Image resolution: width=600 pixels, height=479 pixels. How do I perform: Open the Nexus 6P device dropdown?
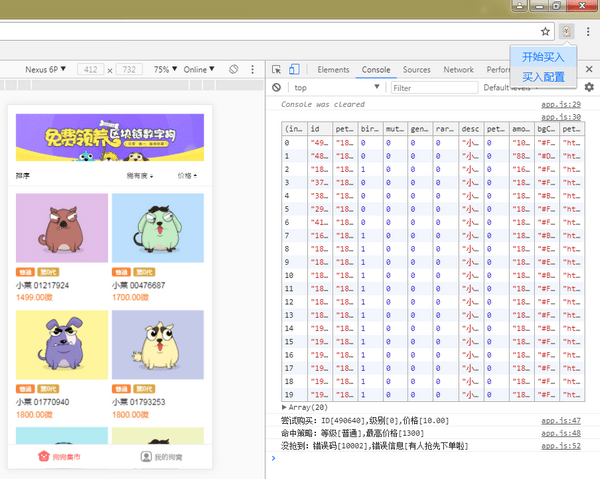point(46,70)
